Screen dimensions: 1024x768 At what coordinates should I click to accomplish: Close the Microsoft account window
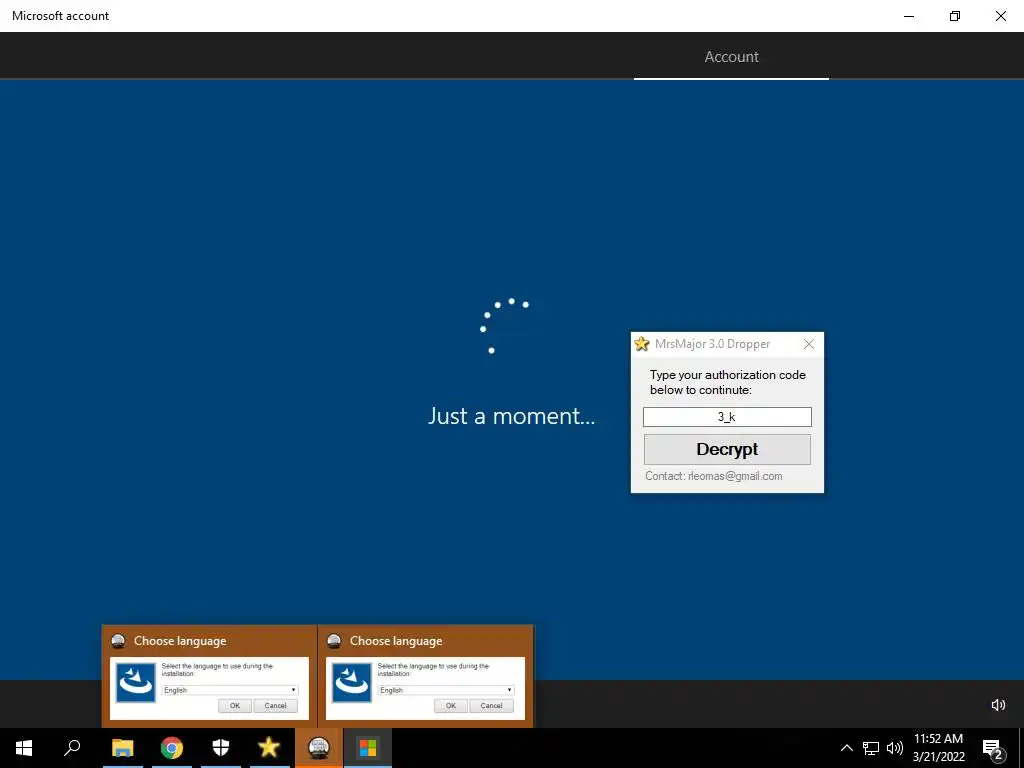pos(1000,16)
